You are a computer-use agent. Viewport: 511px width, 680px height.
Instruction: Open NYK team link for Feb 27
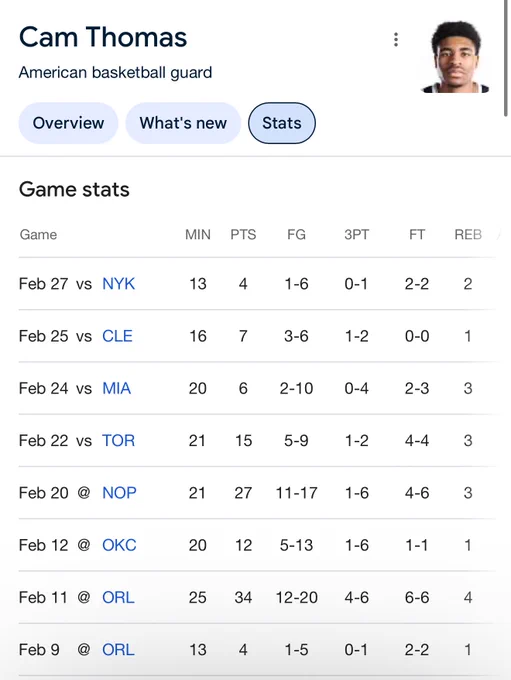(118, 284)
